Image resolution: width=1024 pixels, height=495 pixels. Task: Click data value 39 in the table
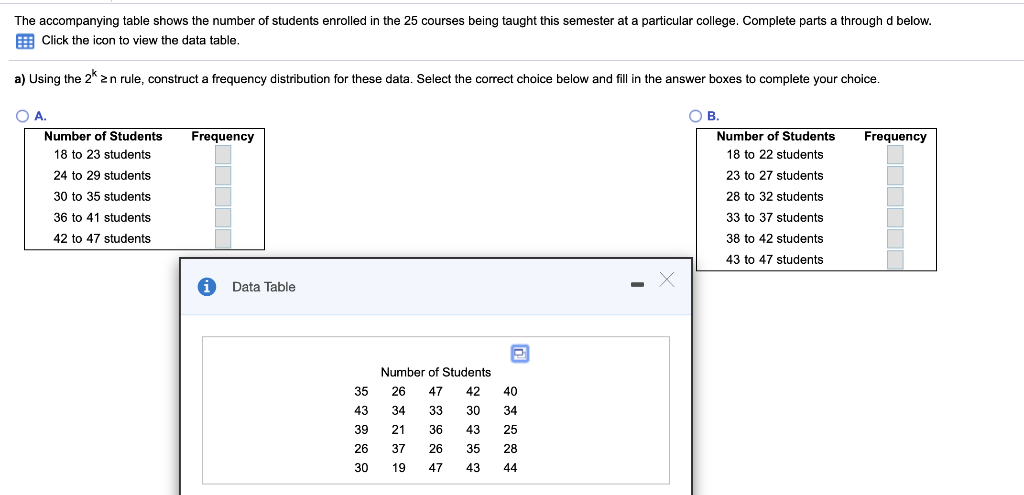[x=361, y=430]
